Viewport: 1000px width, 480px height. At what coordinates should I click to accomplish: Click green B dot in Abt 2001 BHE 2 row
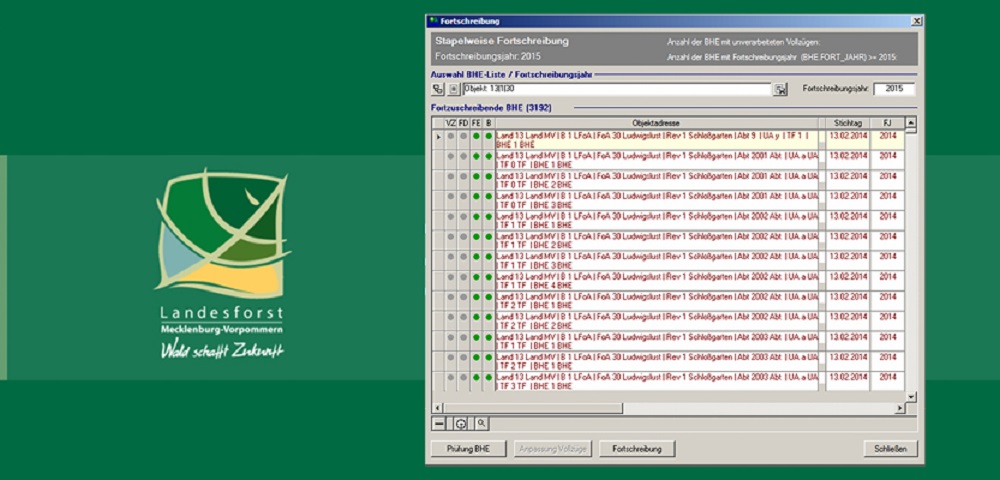[489, 176]
